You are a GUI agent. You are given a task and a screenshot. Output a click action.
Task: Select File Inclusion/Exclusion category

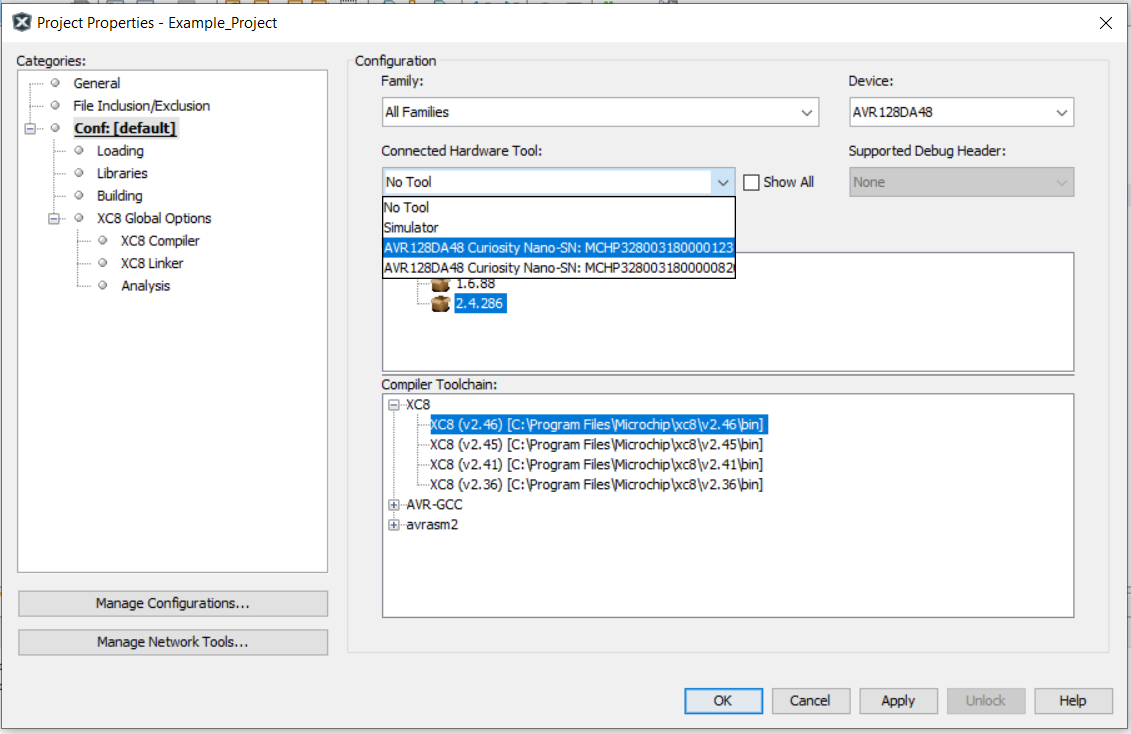pos(141,106)
